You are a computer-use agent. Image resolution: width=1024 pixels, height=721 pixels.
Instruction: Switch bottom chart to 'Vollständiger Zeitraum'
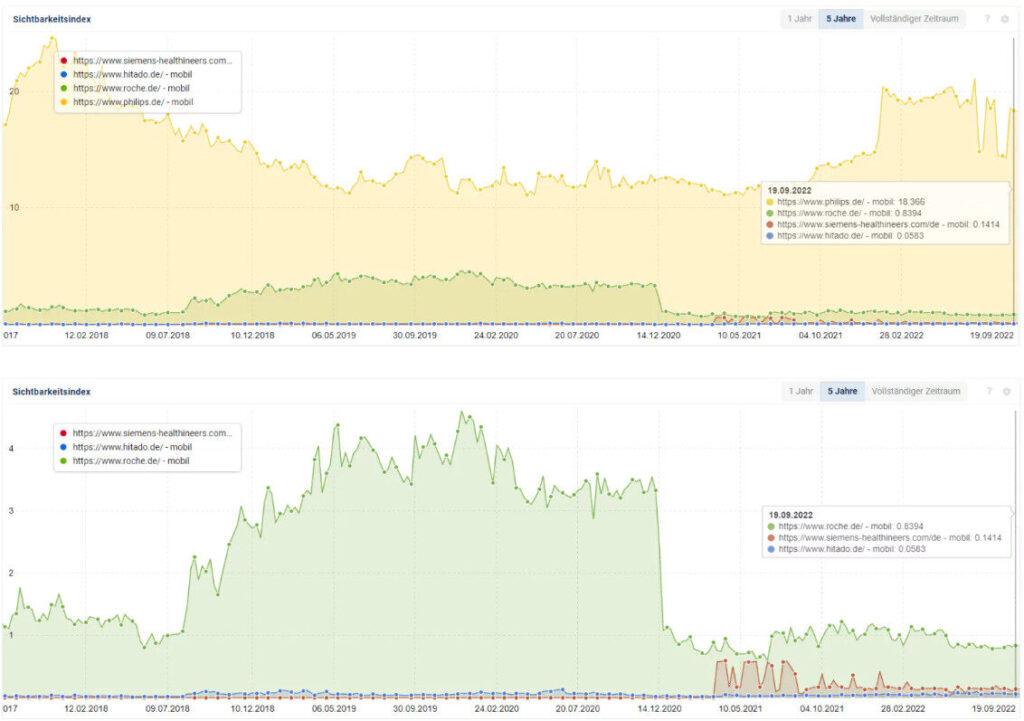(915, 391)
